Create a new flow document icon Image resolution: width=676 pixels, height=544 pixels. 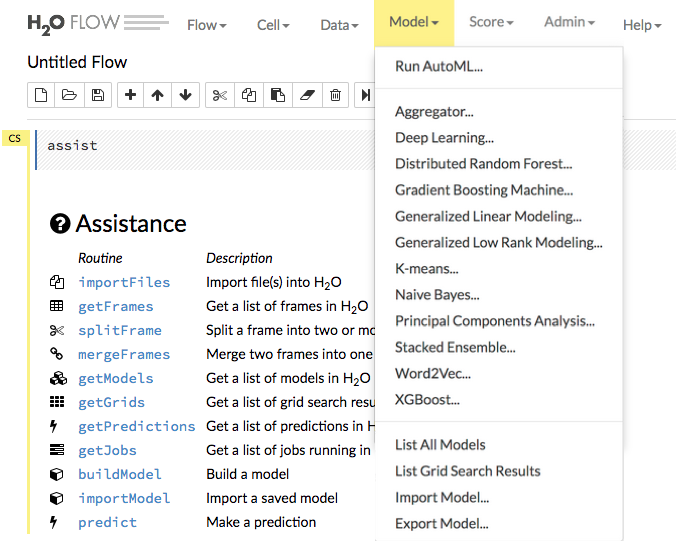click(41, 95)
